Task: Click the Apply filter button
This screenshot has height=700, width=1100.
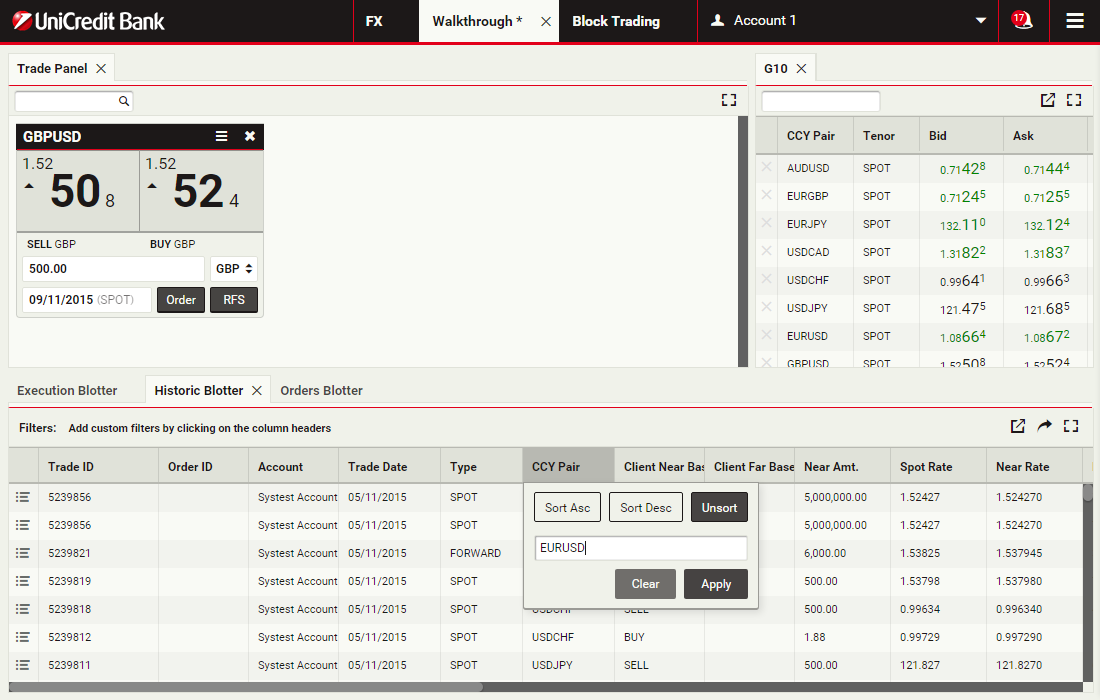Action: tap(715, 584)
